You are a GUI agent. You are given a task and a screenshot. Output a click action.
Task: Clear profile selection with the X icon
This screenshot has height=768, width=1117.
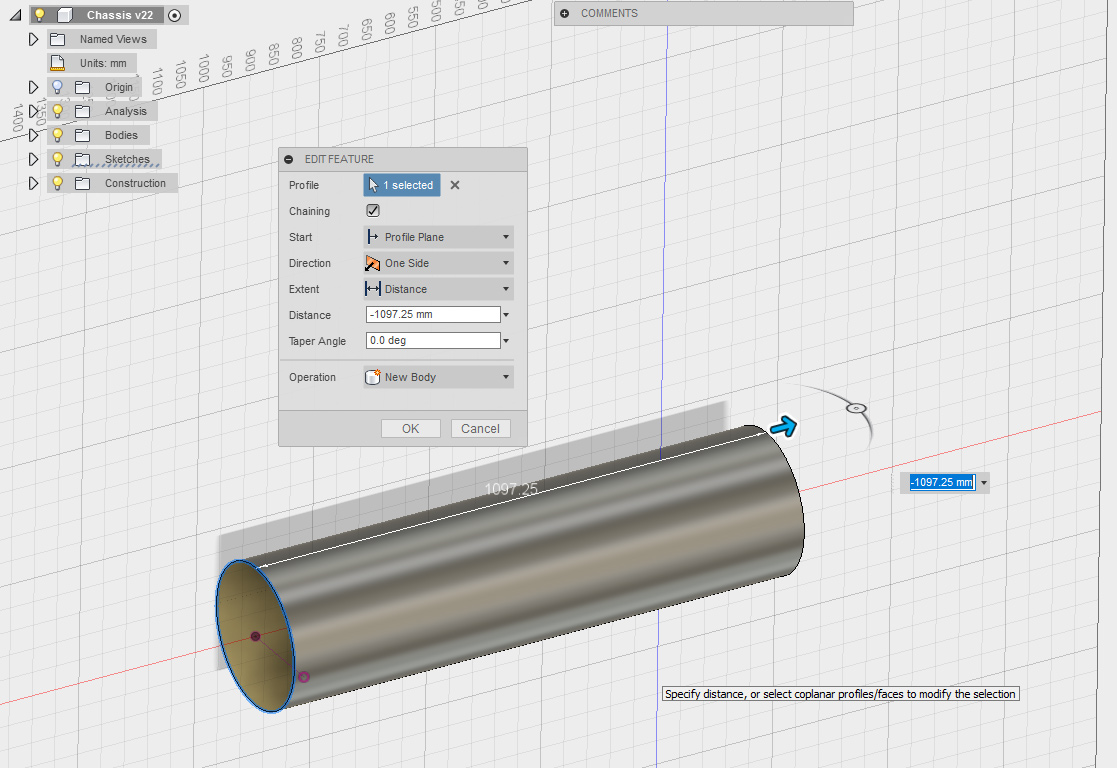[455, 185]
